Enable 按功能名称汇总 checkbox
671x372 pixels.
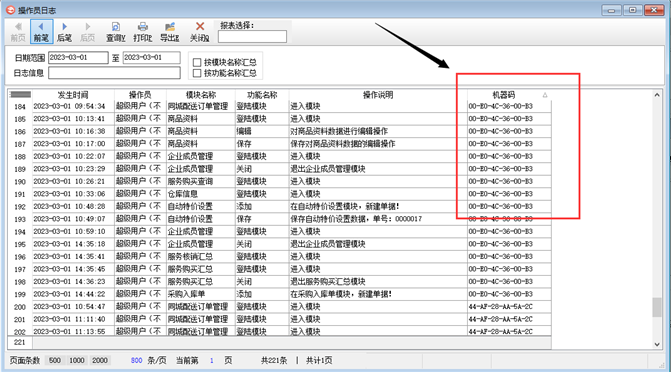click(197, 73)
